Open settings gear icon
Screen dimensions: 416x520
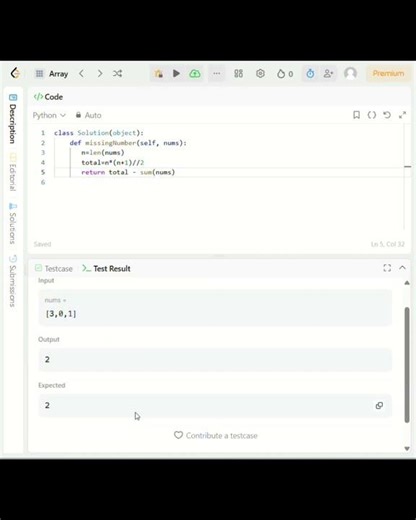pyautogui.click(x=260, y=73)
